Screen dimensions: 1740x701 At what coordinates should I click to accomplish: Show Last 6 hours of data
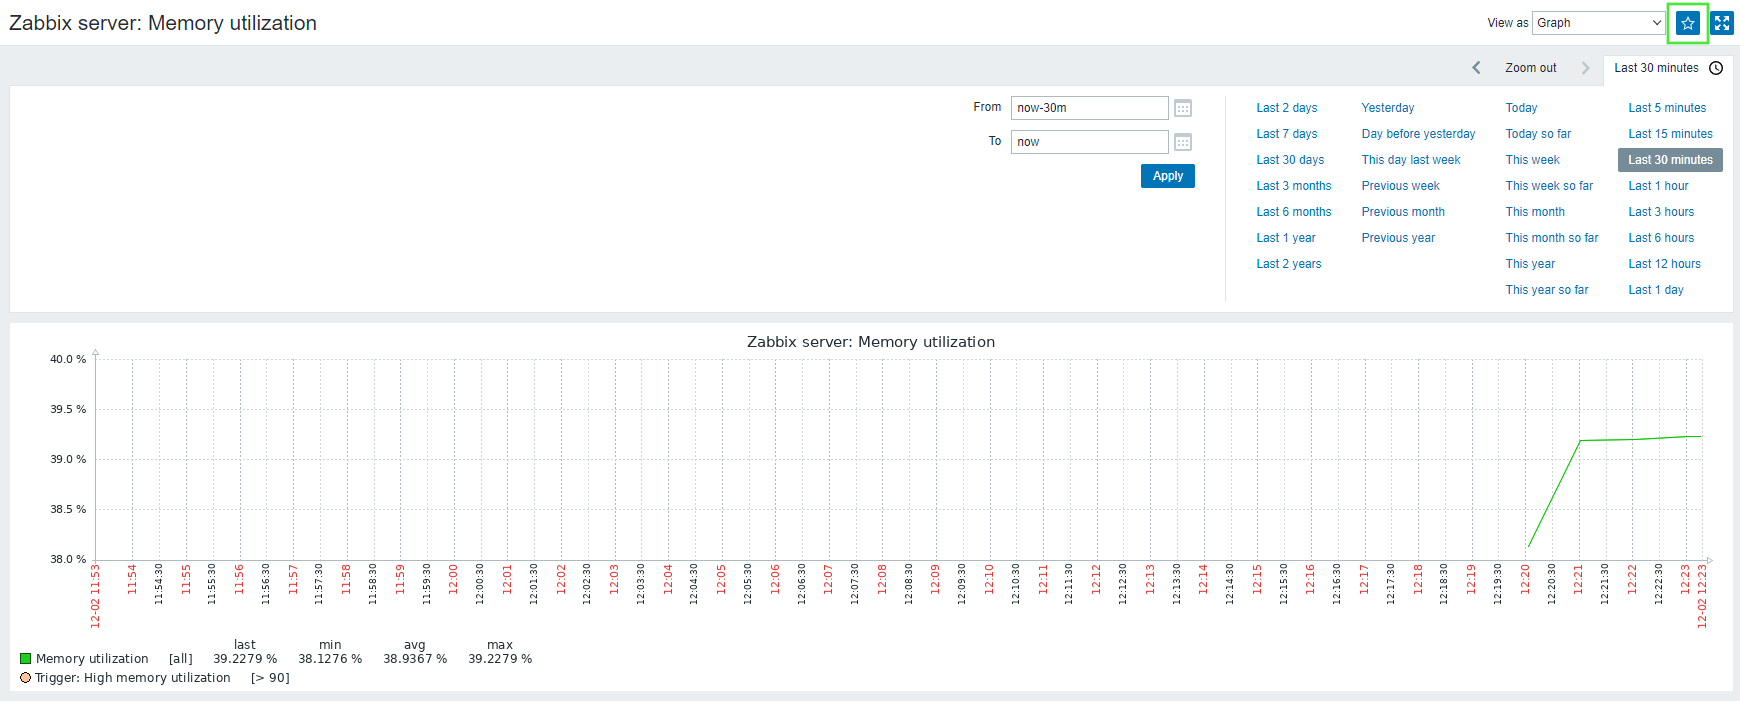coord(1661,238)
